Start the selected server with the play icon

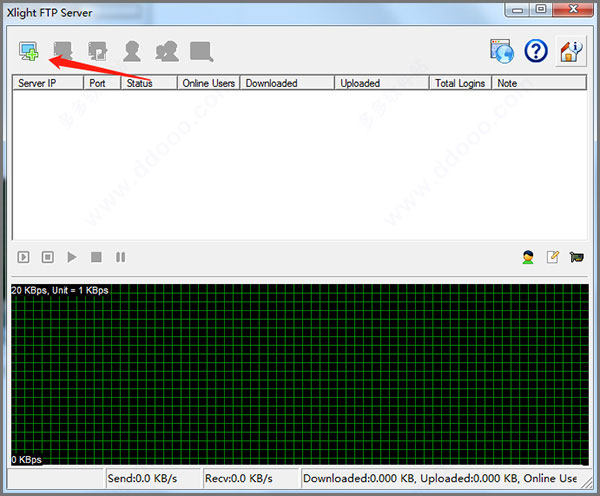point(72,257)
